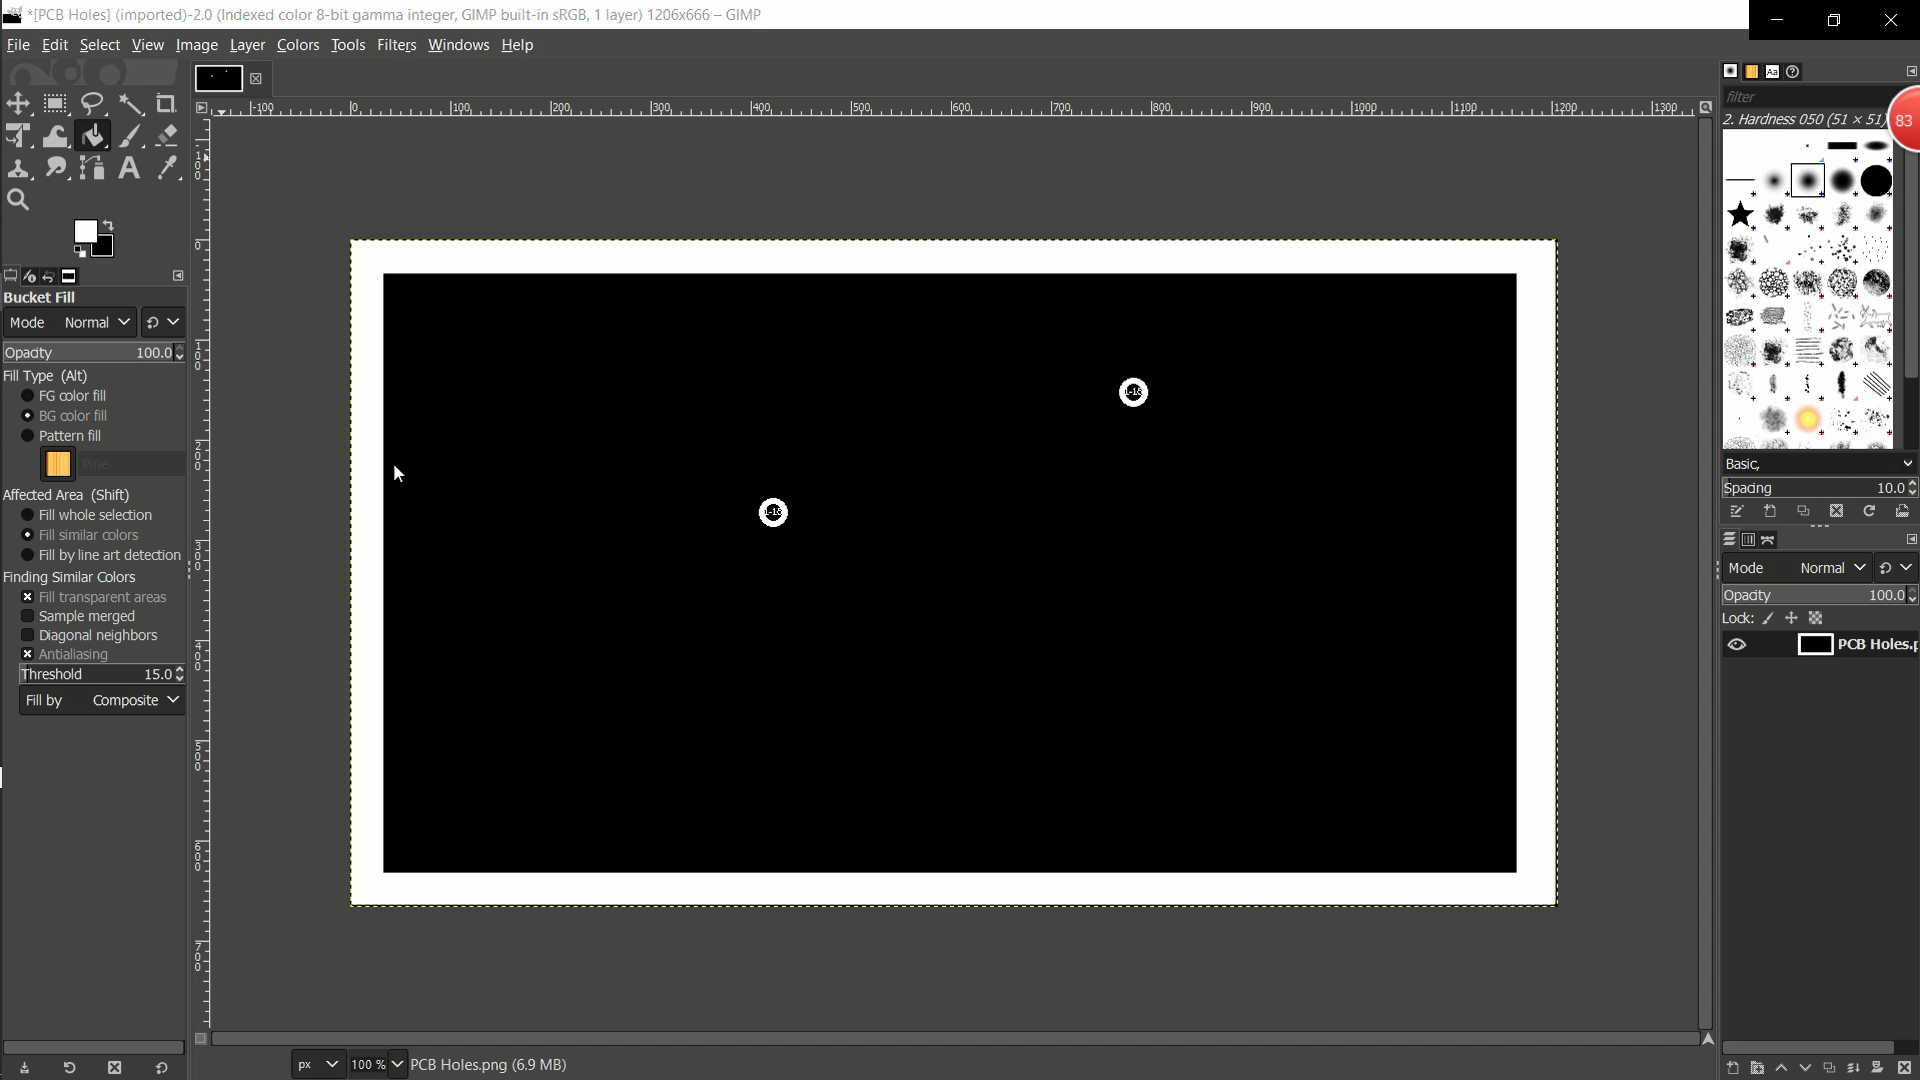Select the Zoom magnifier tool
Viewport: 1920px width, 1080px height.
[18, 200]
